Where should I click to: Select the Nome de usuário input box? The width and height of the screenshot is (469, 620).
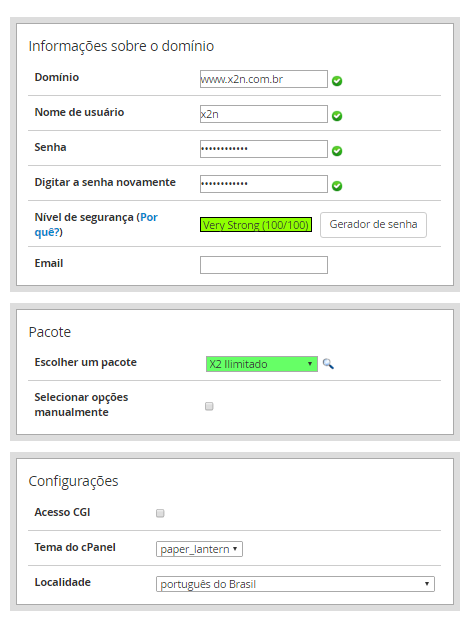click(264, 114)
